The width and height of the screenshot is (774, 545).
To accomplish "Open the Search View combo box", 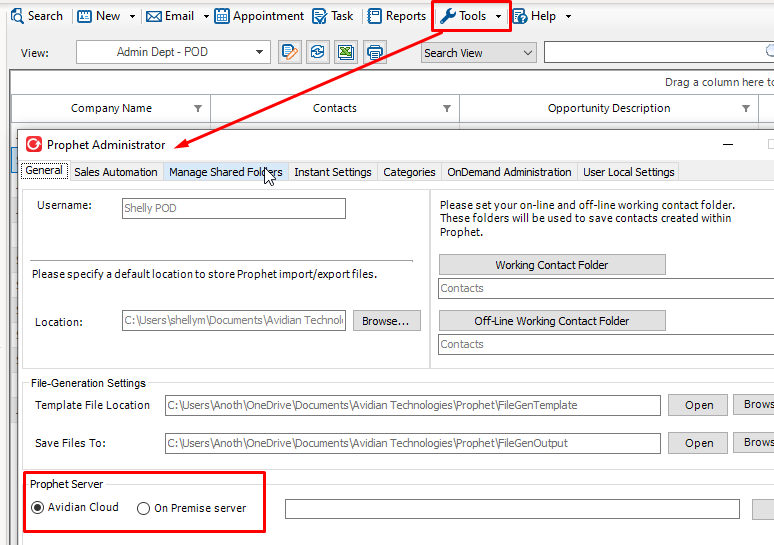I will coord(478,53).
